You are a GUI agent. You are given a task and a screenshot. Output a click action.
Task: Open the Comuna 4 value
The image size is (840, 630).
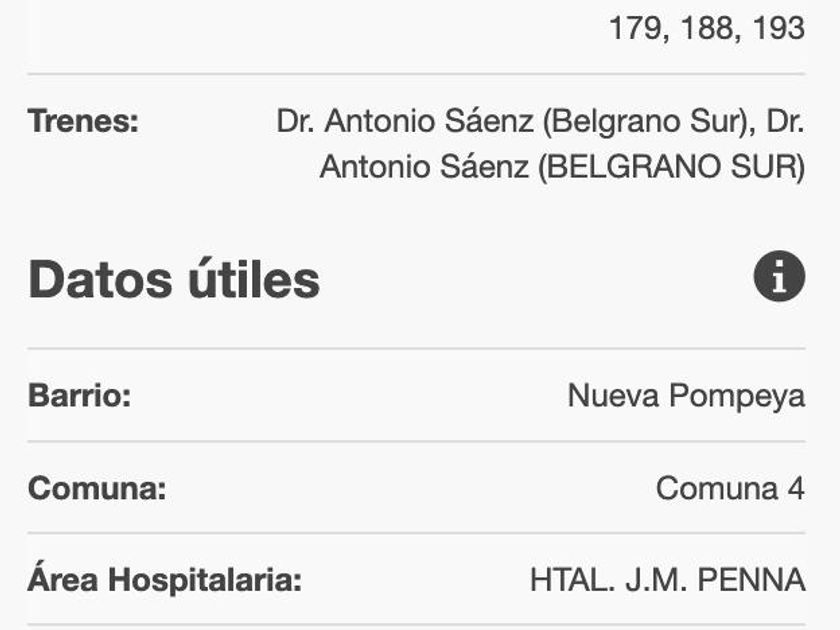(x=730, y=489)
